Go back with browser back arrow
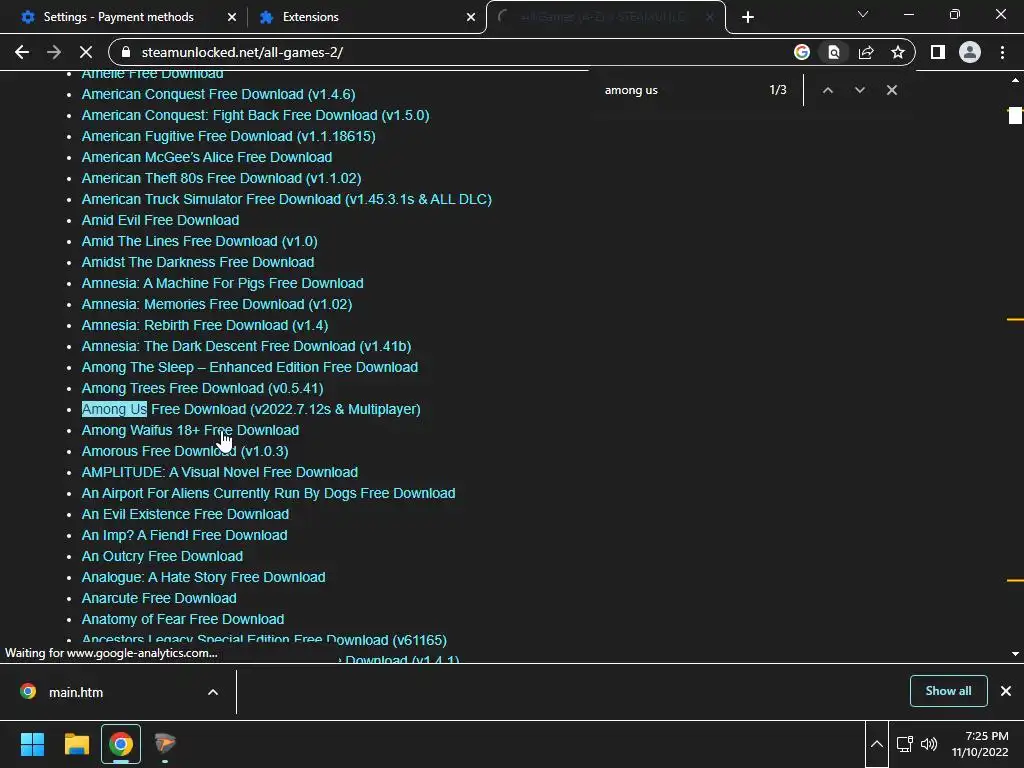The height and width of the screenshot is (768, 1024). (x=22, y=52)
